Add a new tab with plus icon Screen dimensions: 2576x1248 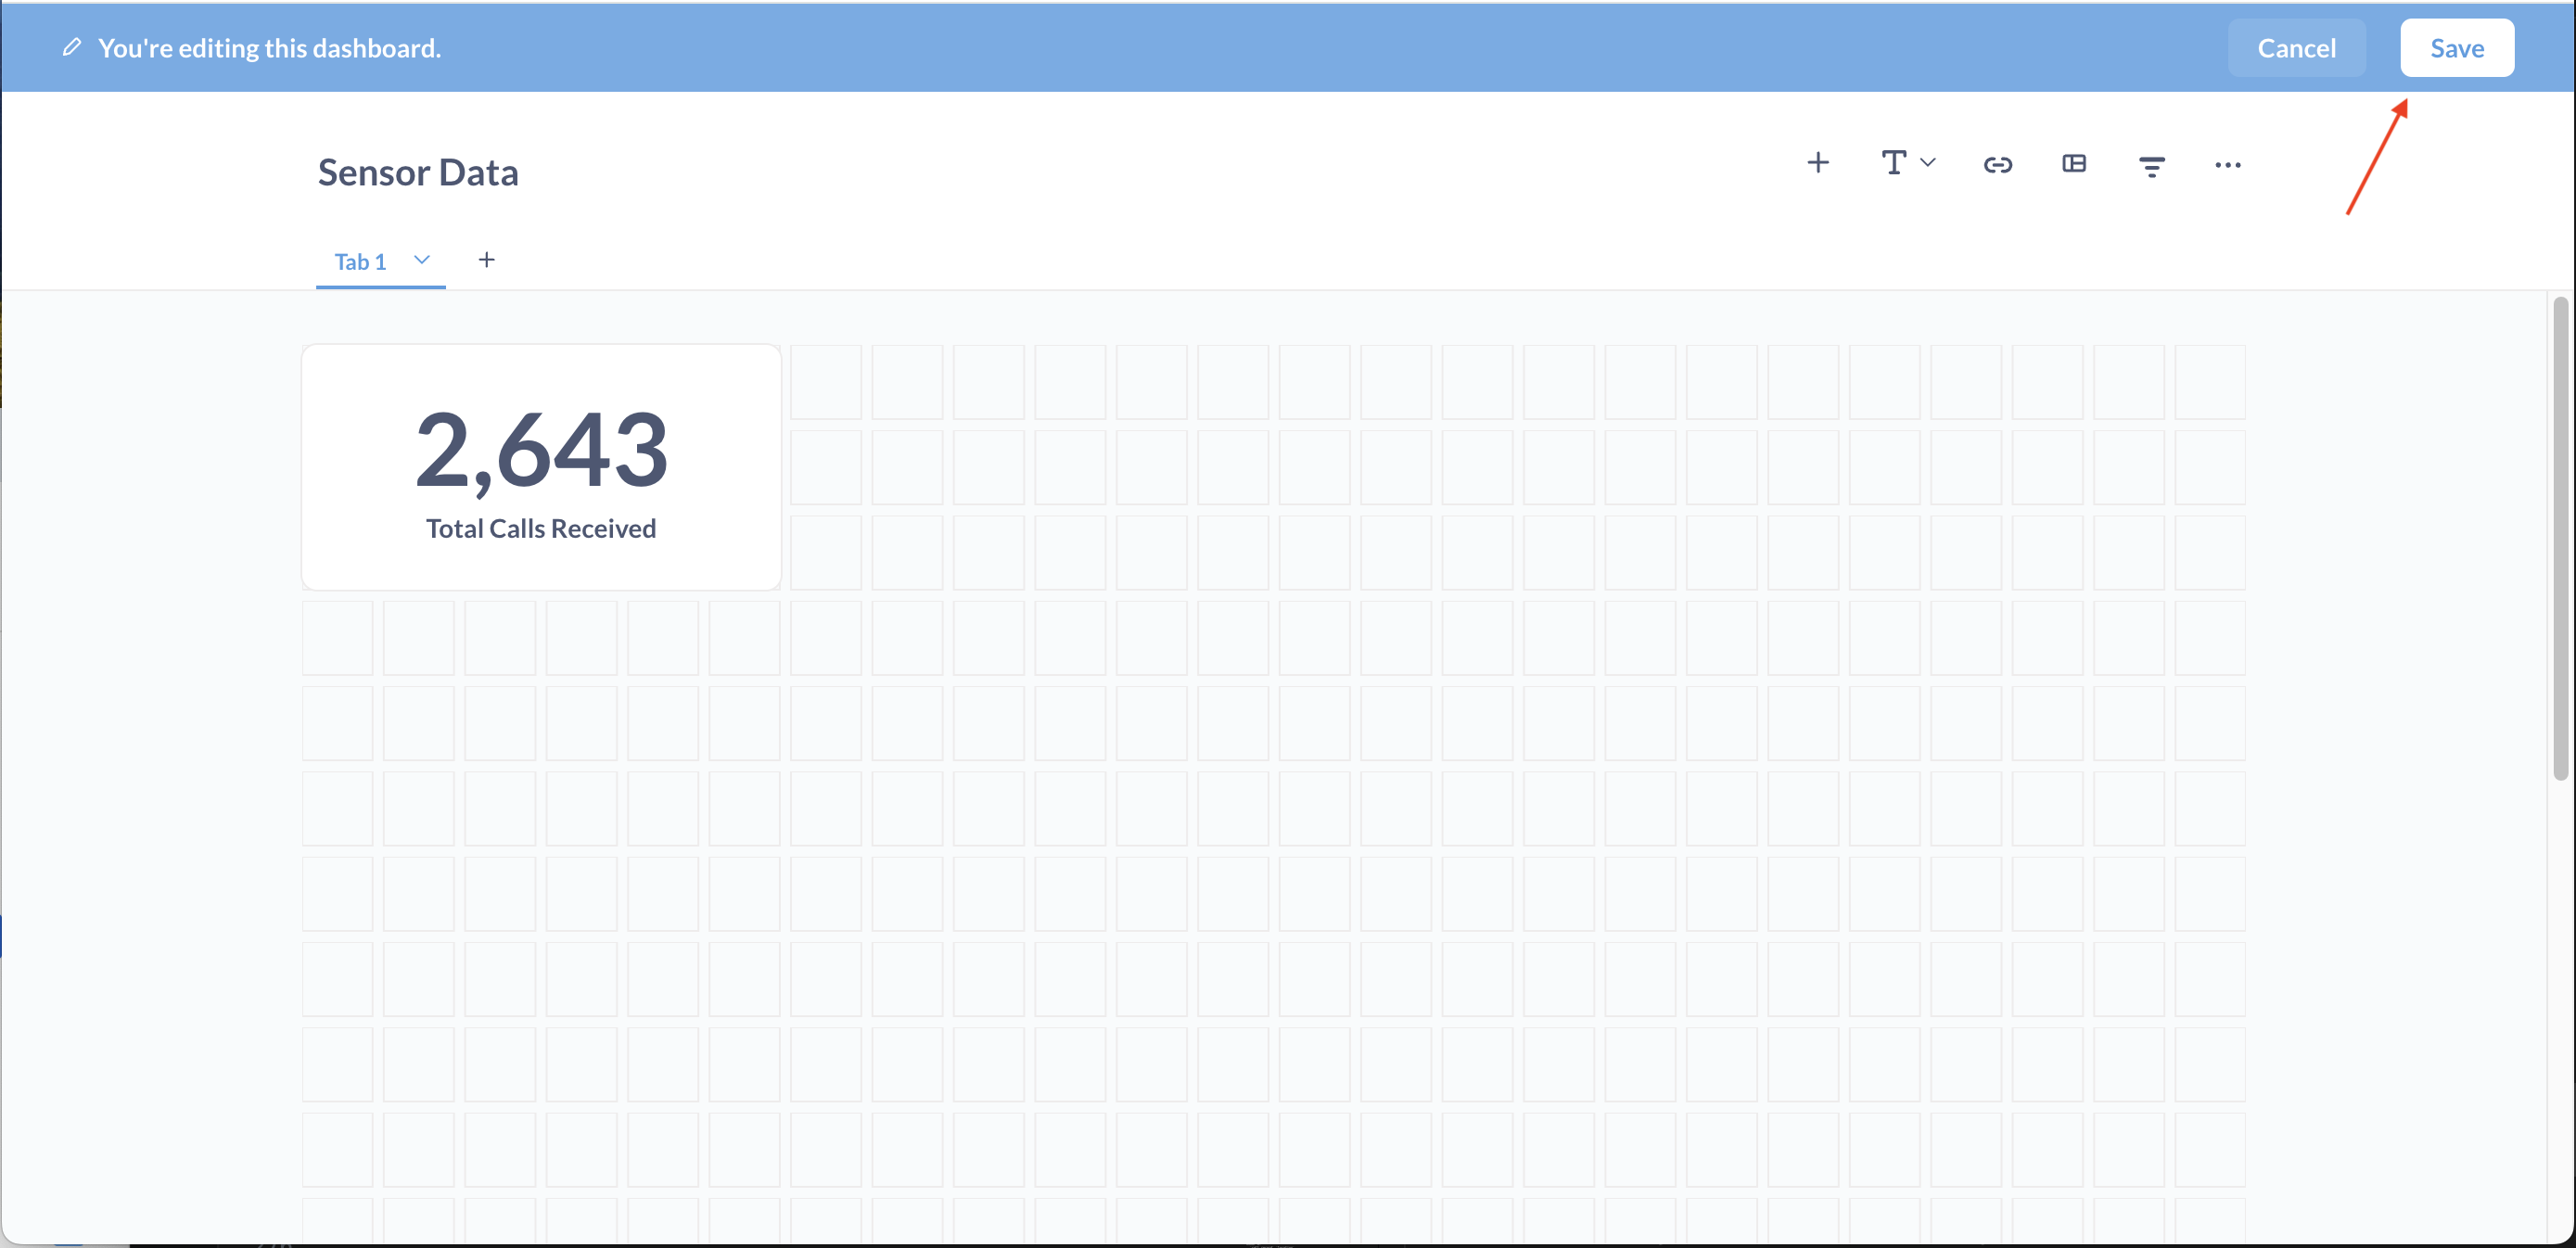(x=486, y=260)
